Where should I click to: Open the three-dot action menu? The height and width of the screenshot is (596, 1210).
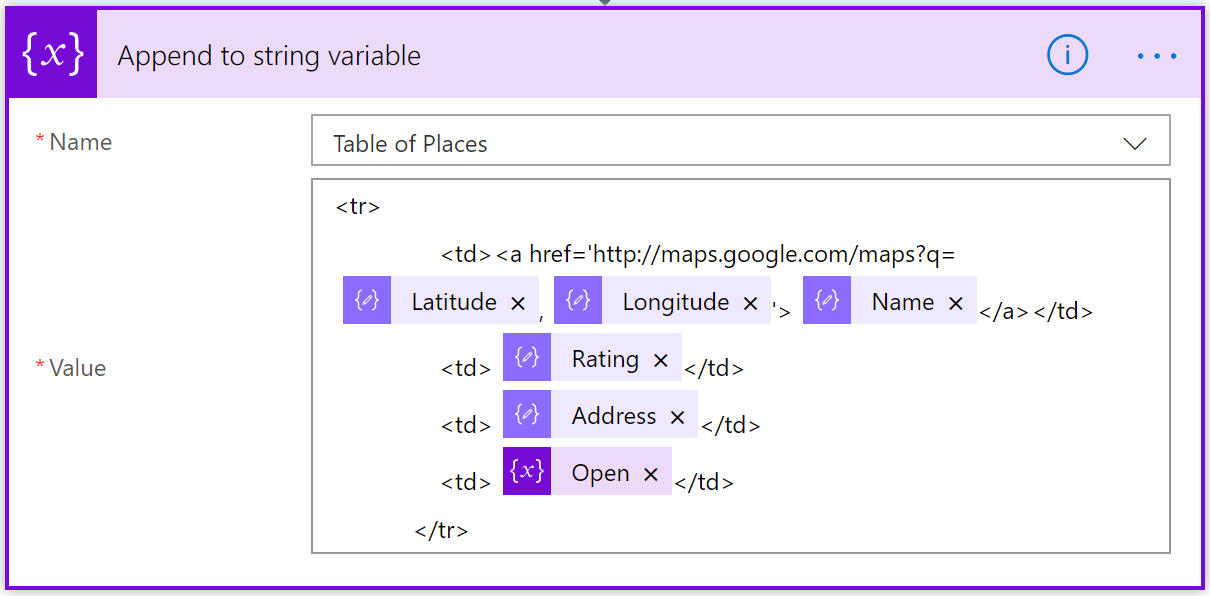point(1157,56)
